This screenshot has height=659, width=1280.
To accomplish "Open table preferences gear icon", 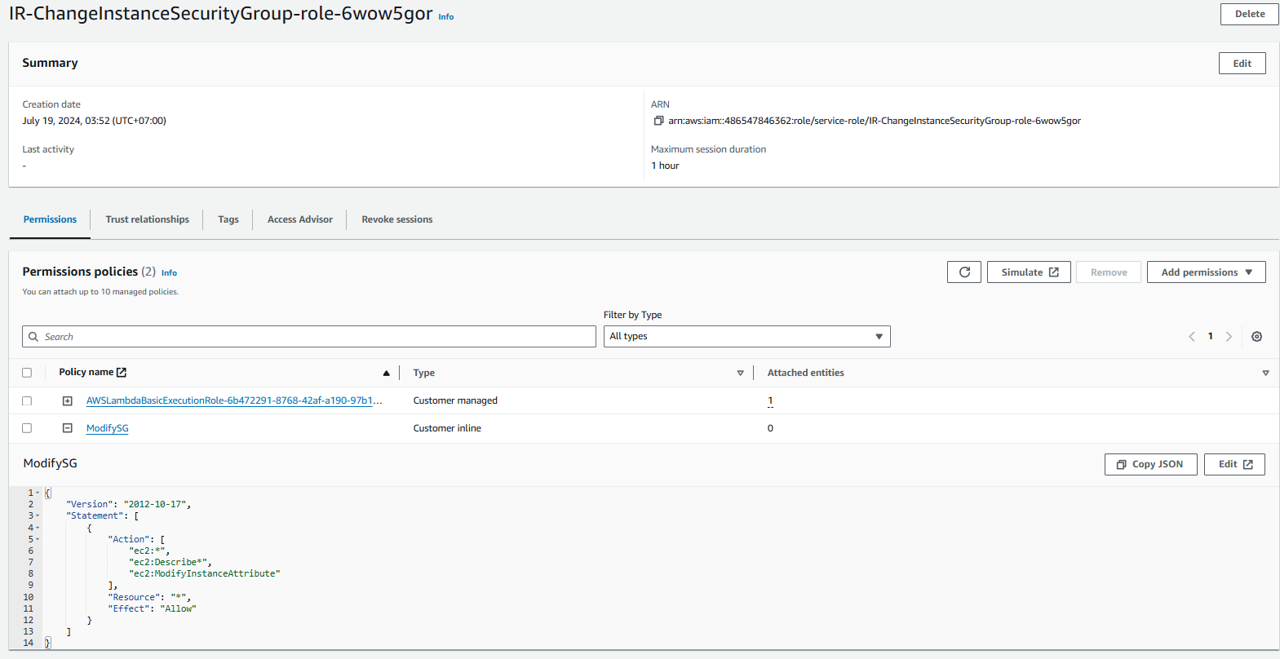I will [1257, 336].
